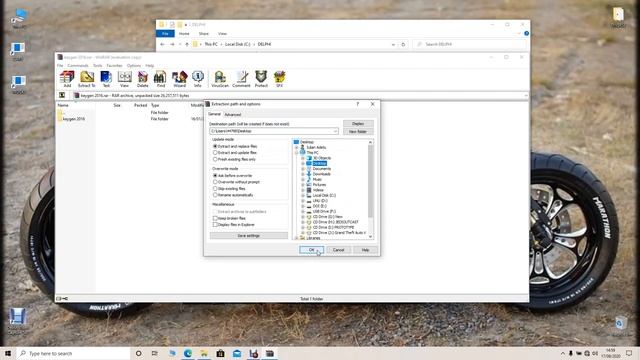640x360 pixels.
Task: Collapse the This PC node in folder tree
Action: (297, 153)
